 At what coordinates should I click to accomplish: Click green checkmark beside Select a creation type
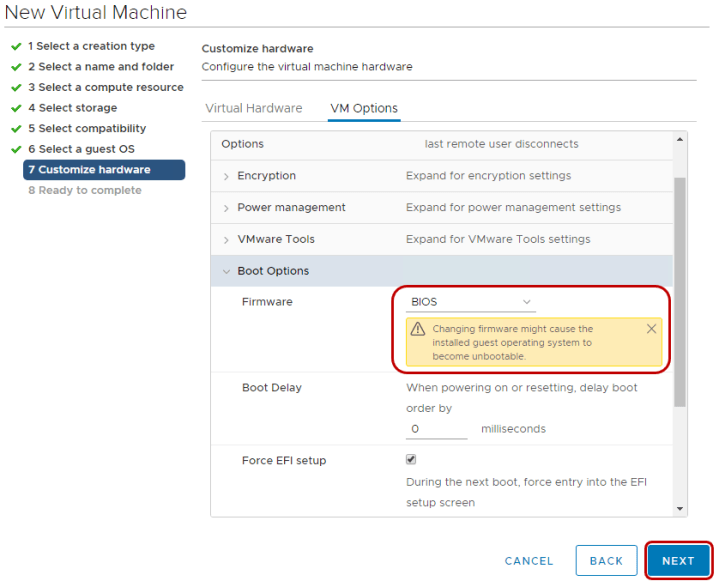16,46
